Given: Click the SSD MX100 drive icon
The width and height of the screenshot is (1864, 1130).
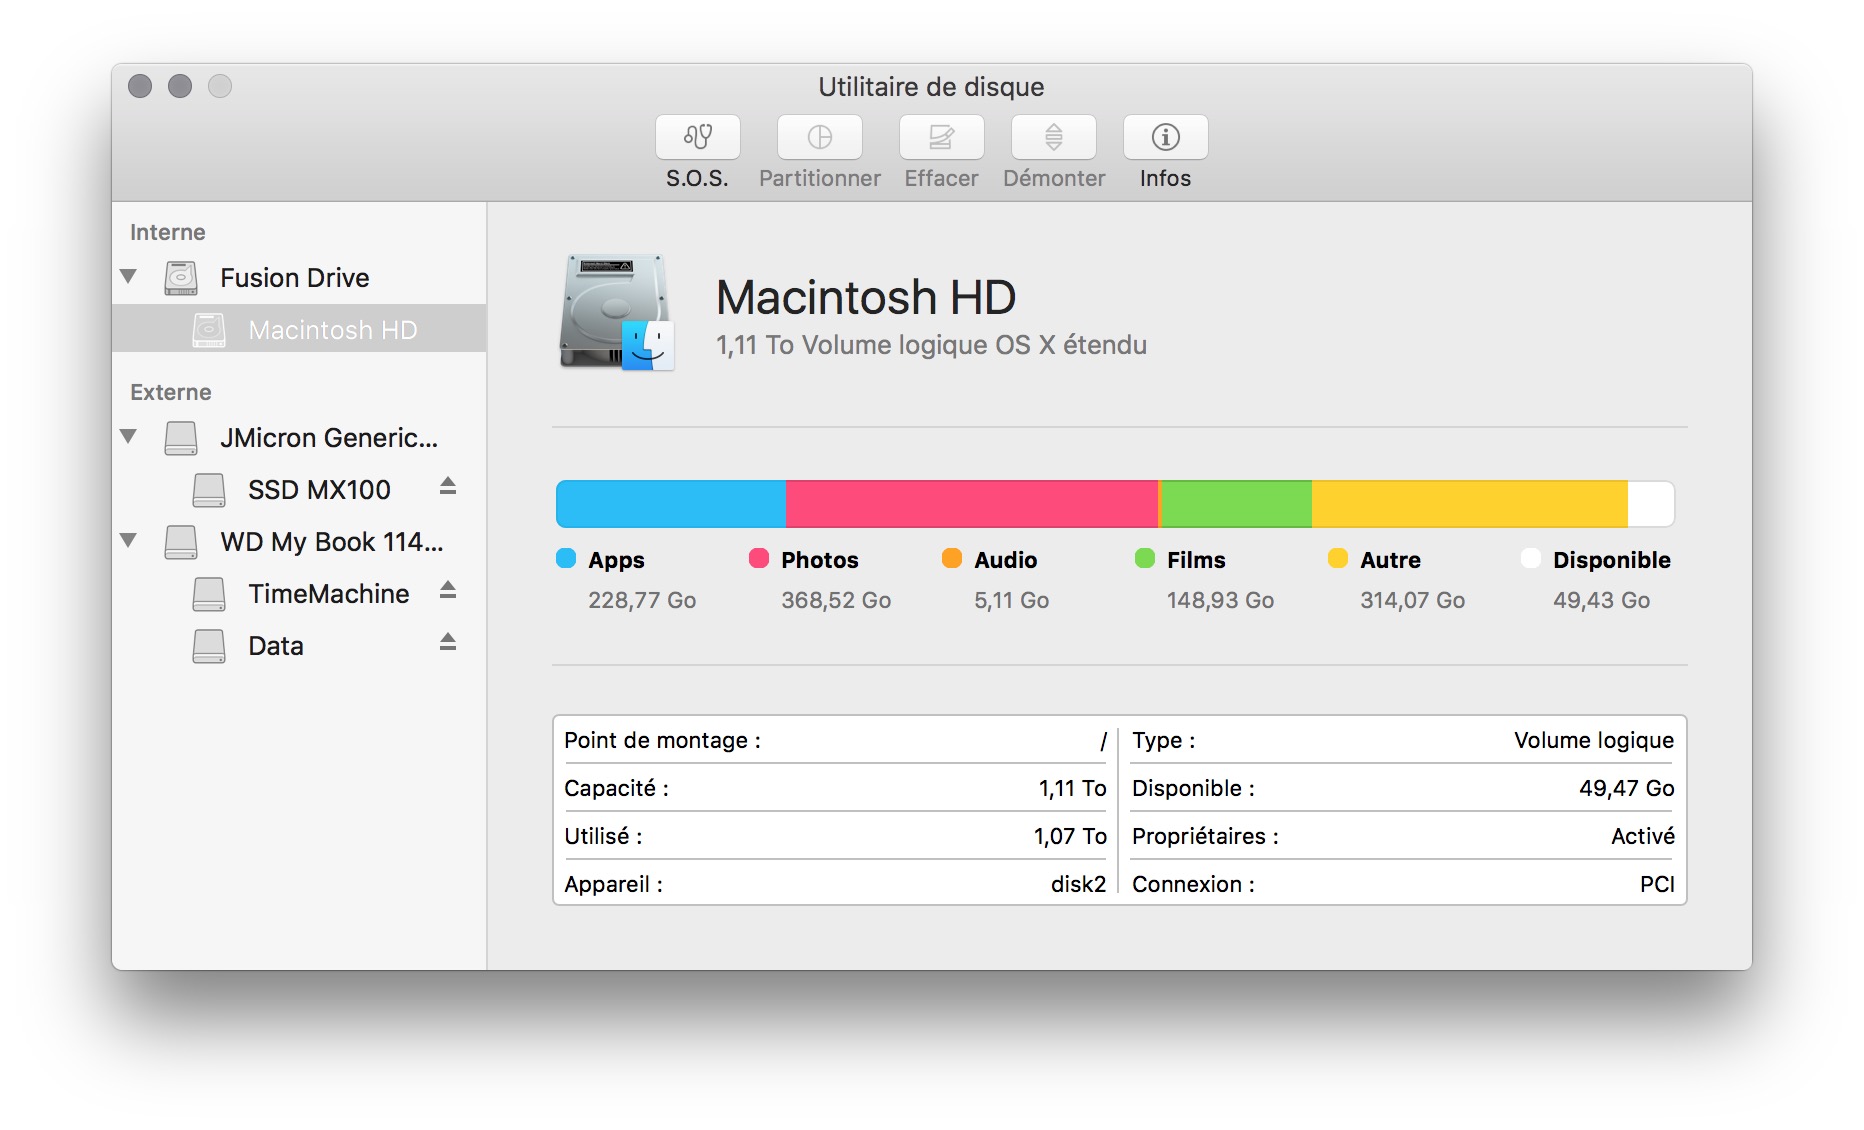Looking at the screenshot, I should (x=209, y=490).
